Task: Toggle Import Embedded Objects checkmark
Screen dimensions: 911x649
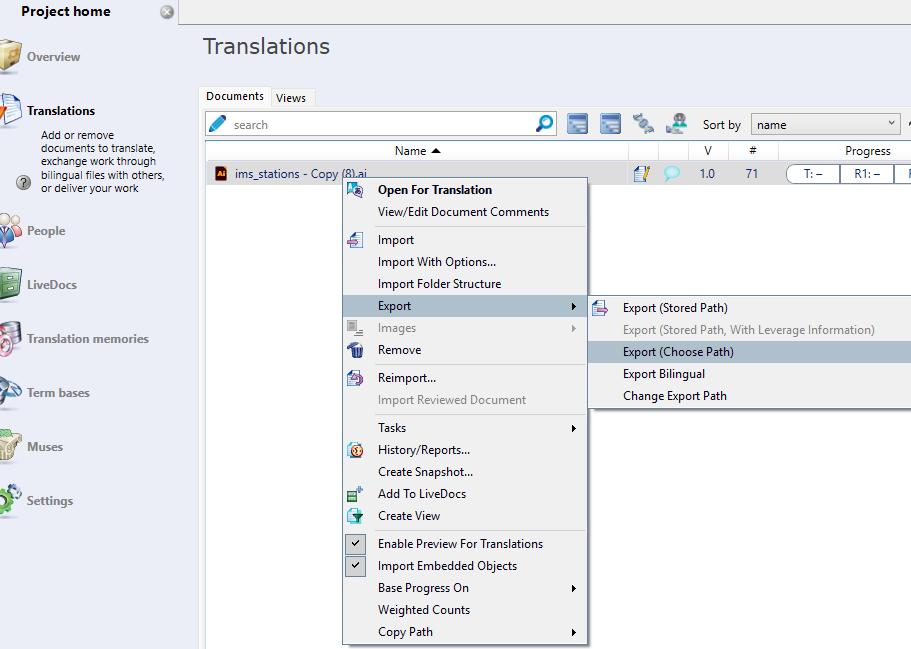Action: click(x=356, y=566)
